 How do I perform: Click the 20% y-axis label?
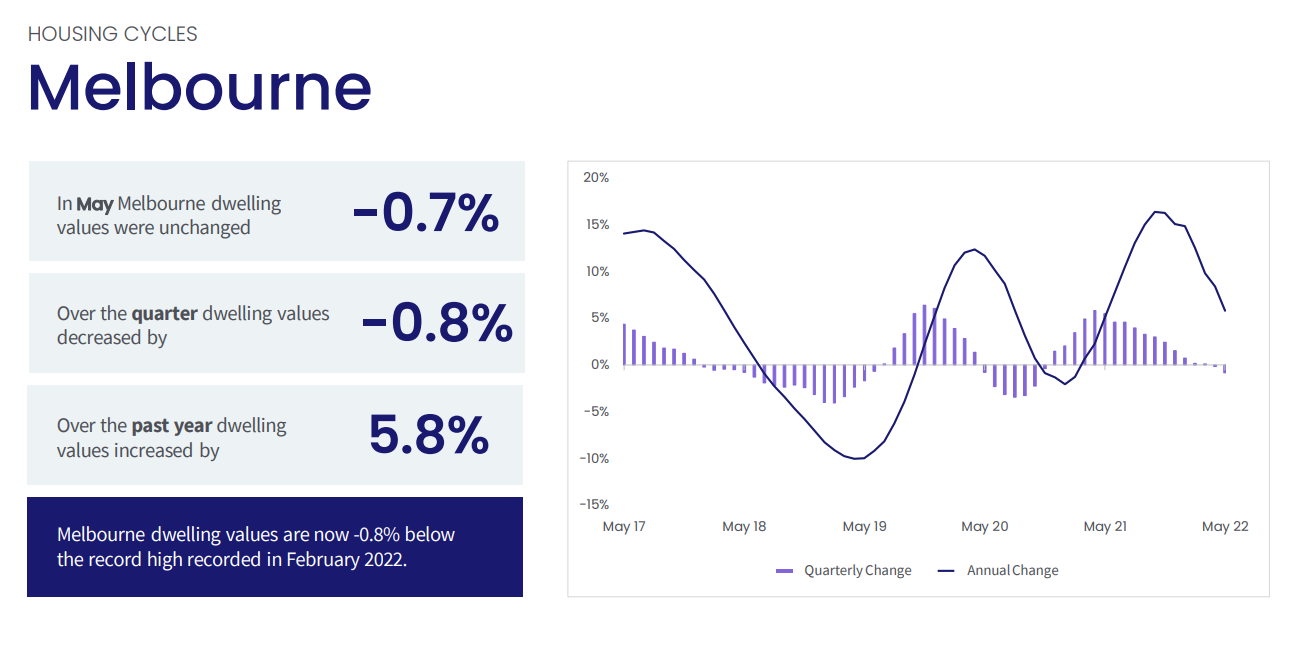tap(596, 178)
